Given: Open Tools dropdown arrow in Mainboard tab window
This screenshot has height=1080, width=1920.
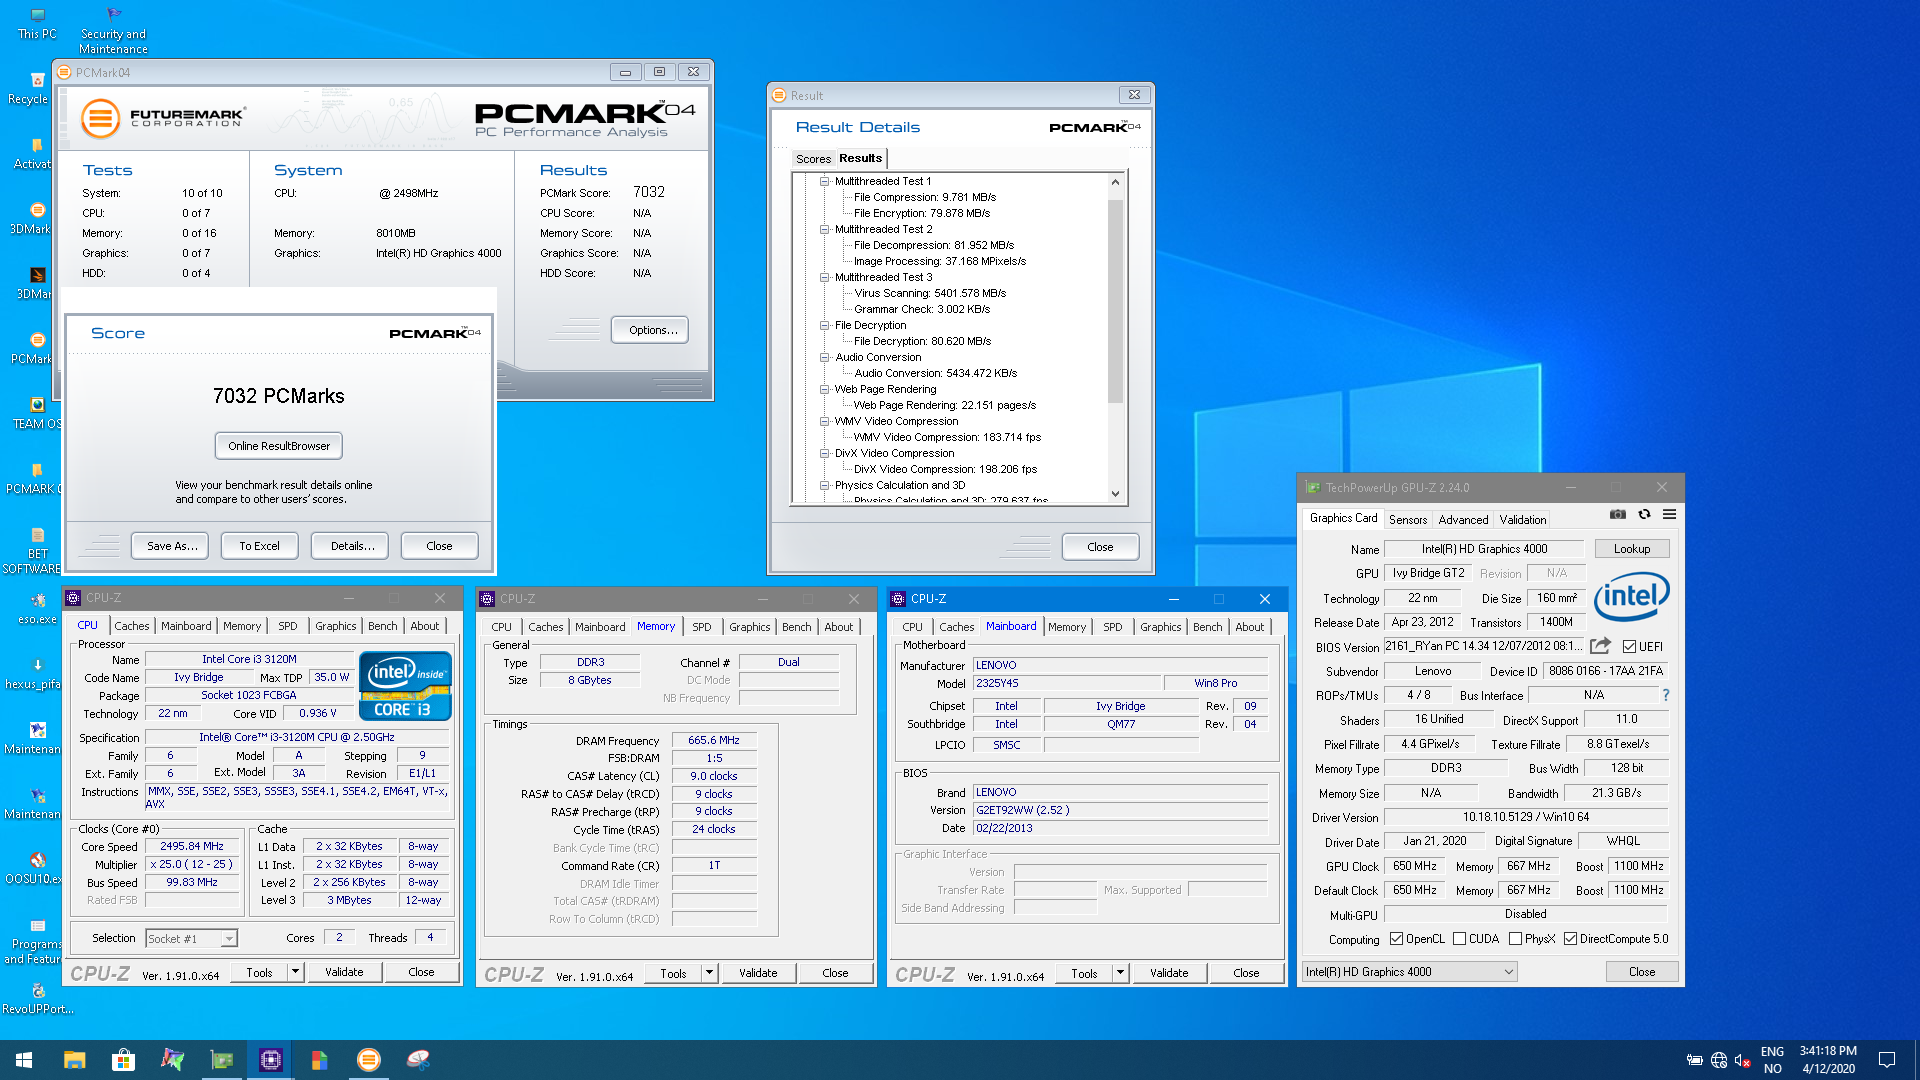Looking at the screenshot, I should click(x=1120, y=973).
